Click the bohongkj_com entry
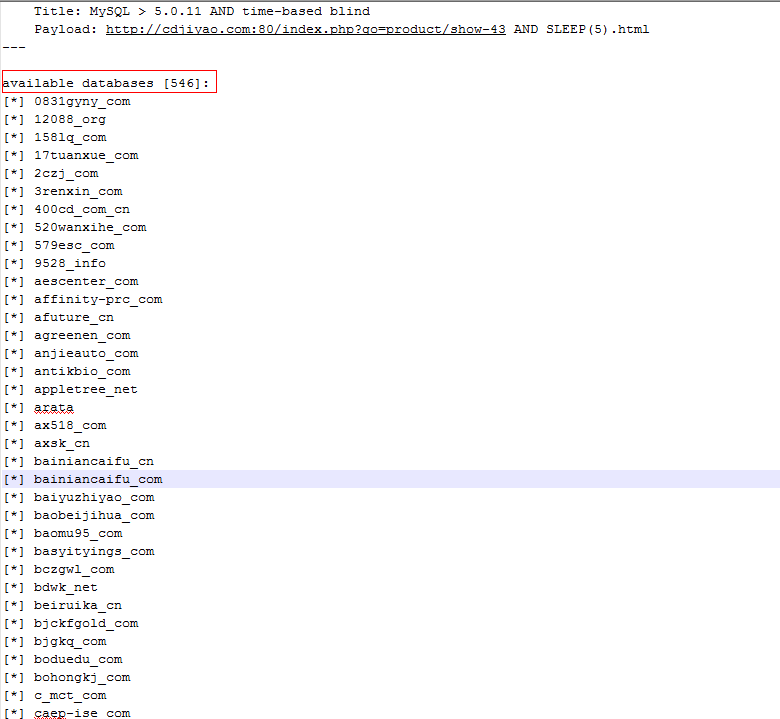Viewport: 780px width, 719px height. (x=82, y=677)
